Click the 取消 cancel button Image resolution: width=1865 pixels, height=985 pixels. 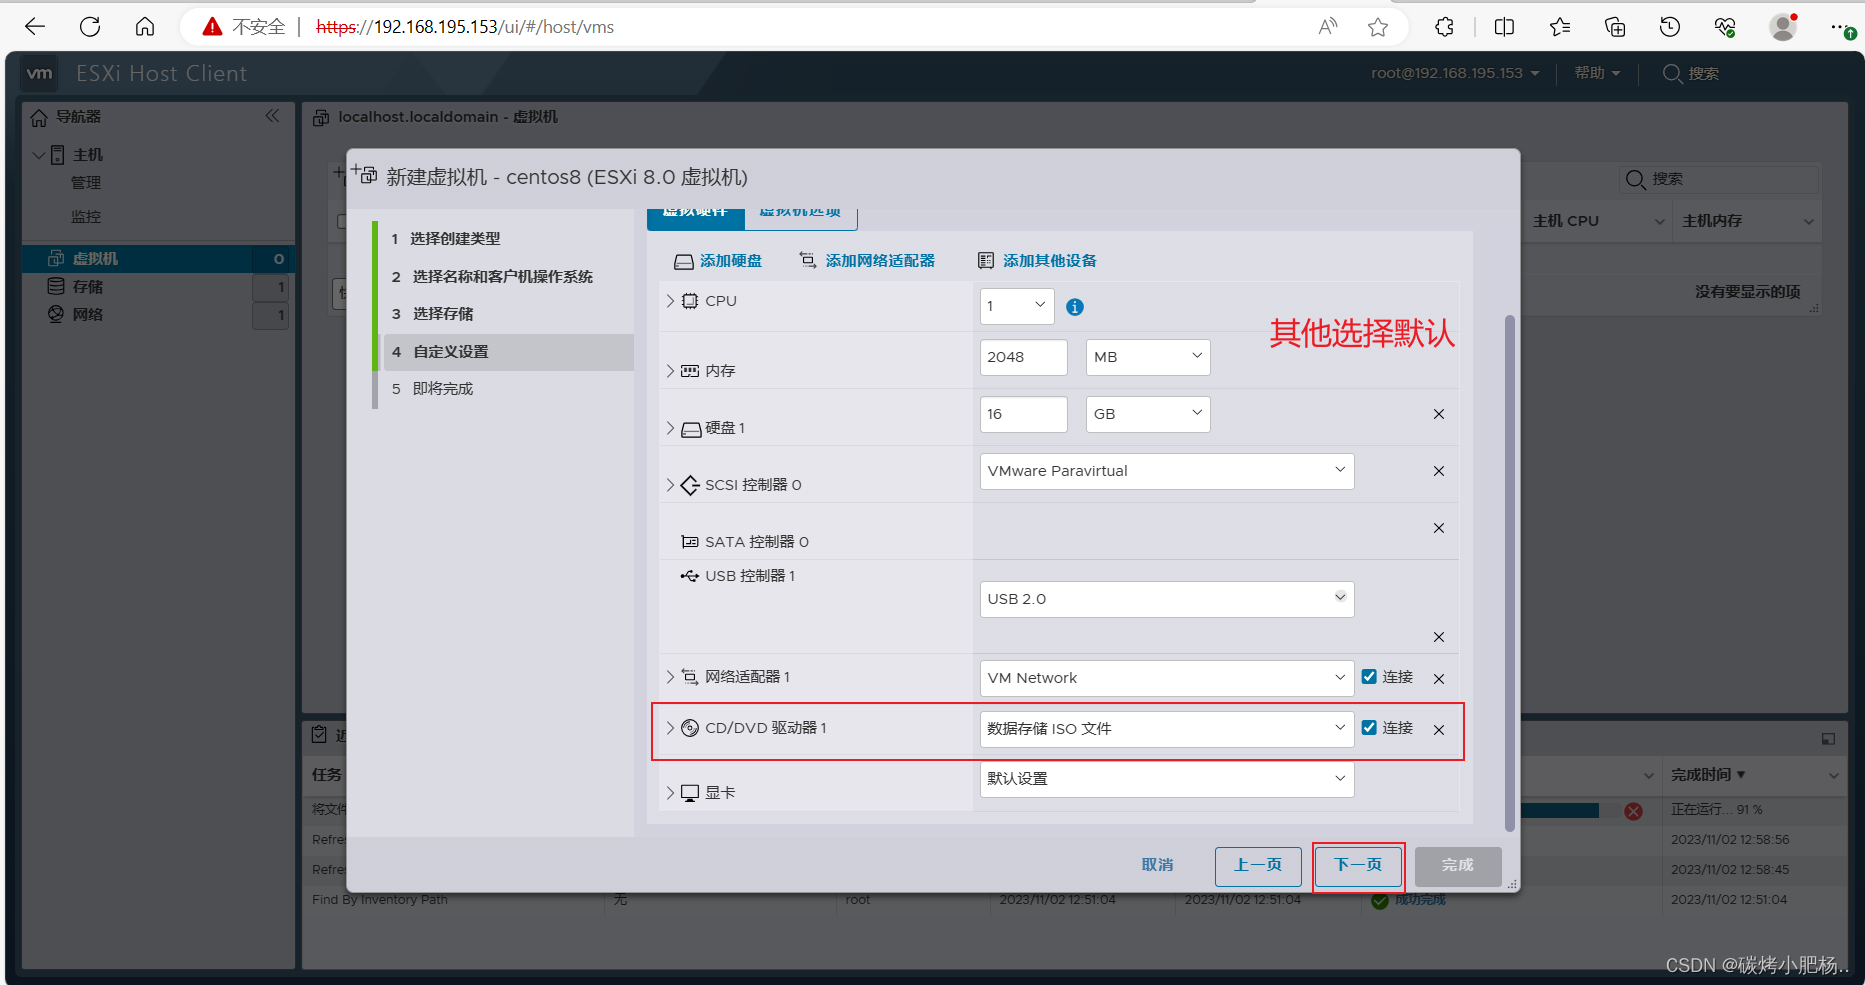coord(1158,865)
